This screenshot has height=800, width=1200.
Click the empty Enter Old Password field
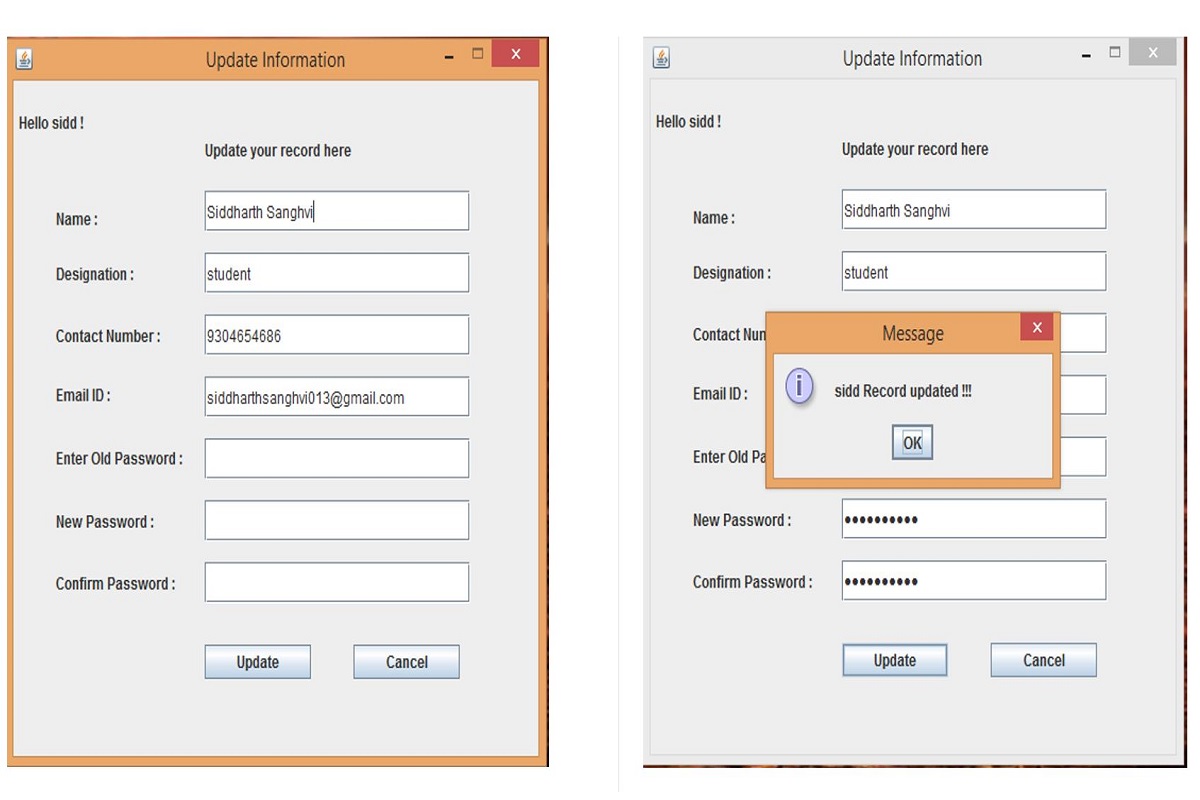click(336, 459)
